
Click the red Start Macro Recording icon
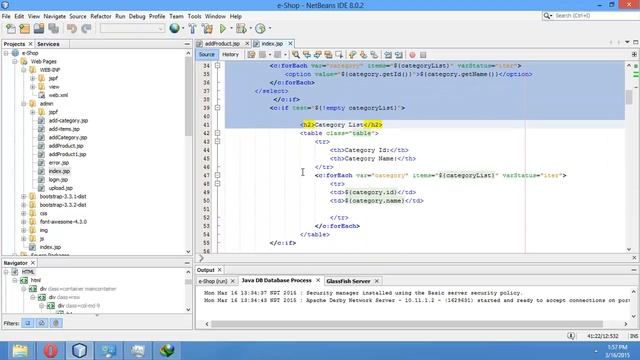[412, 55]
